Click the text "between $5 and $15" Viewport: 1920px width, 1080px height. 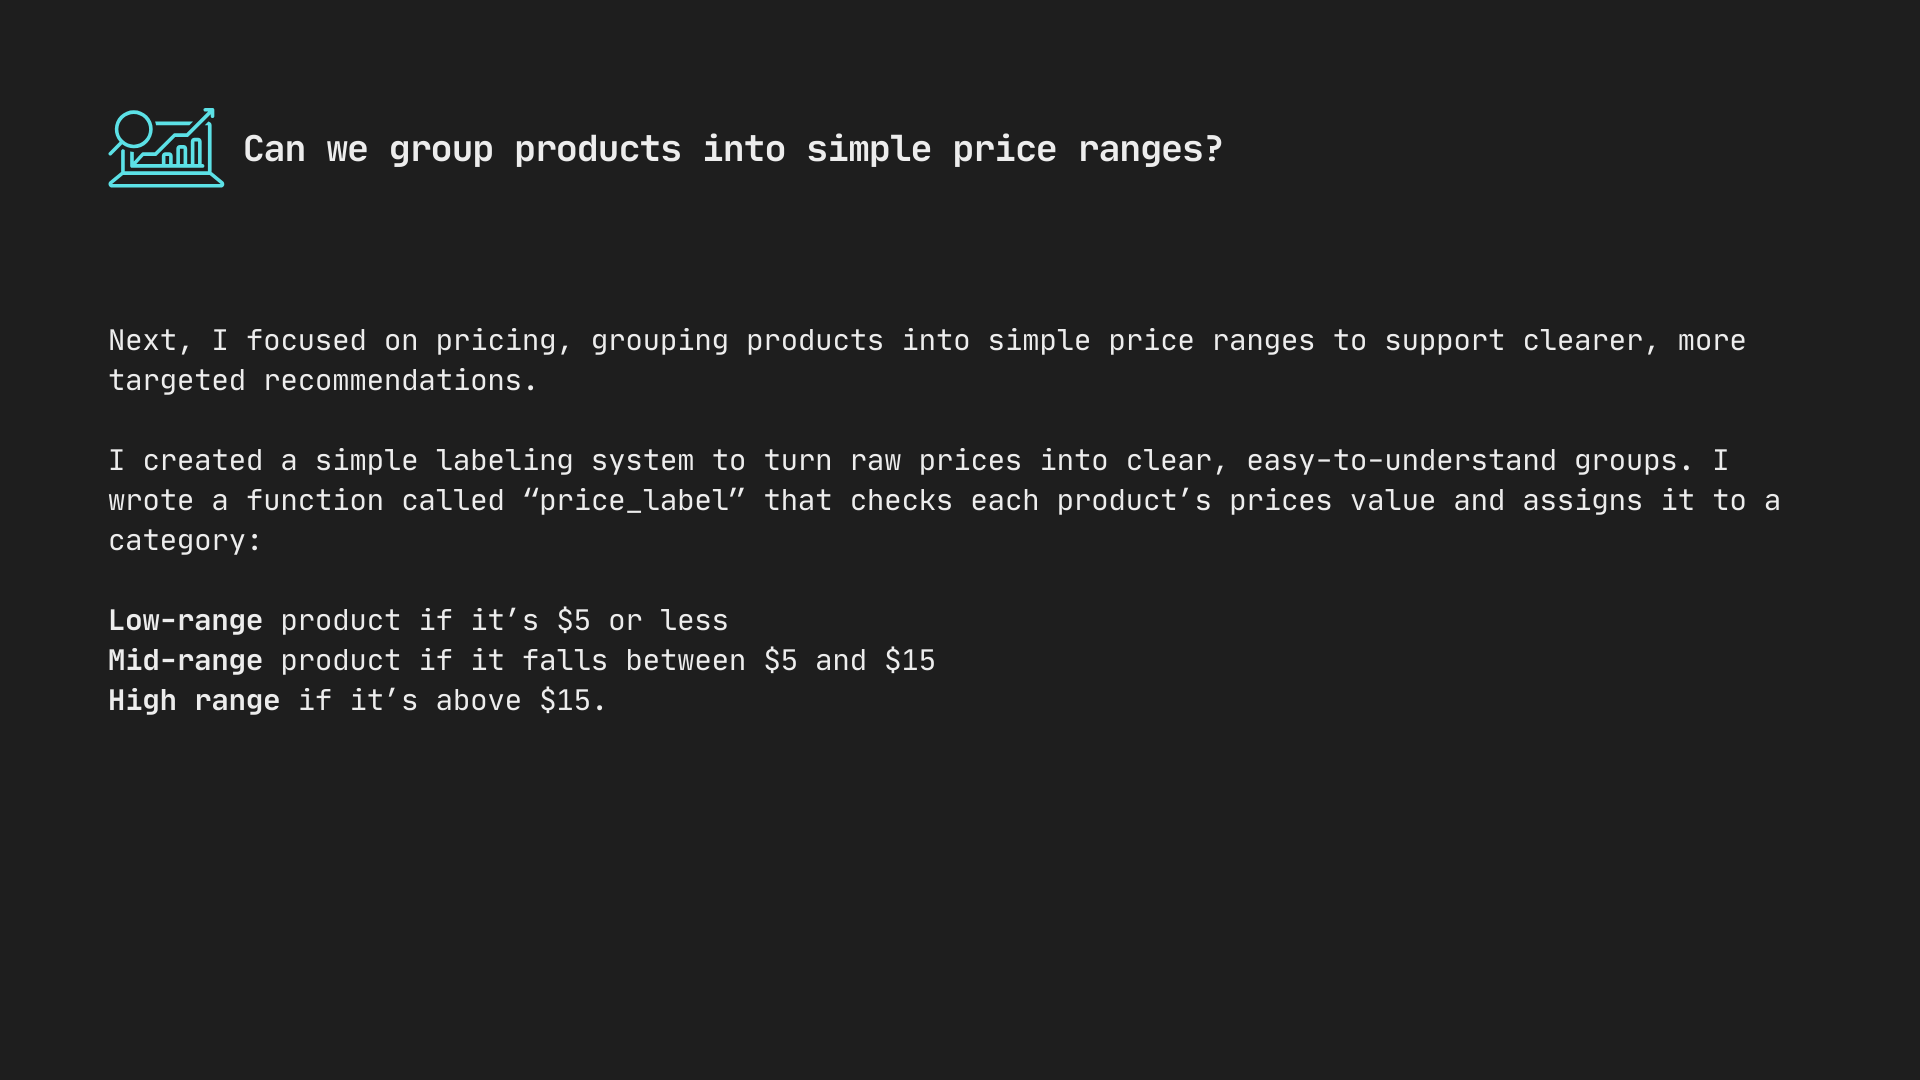coord(780,661)
